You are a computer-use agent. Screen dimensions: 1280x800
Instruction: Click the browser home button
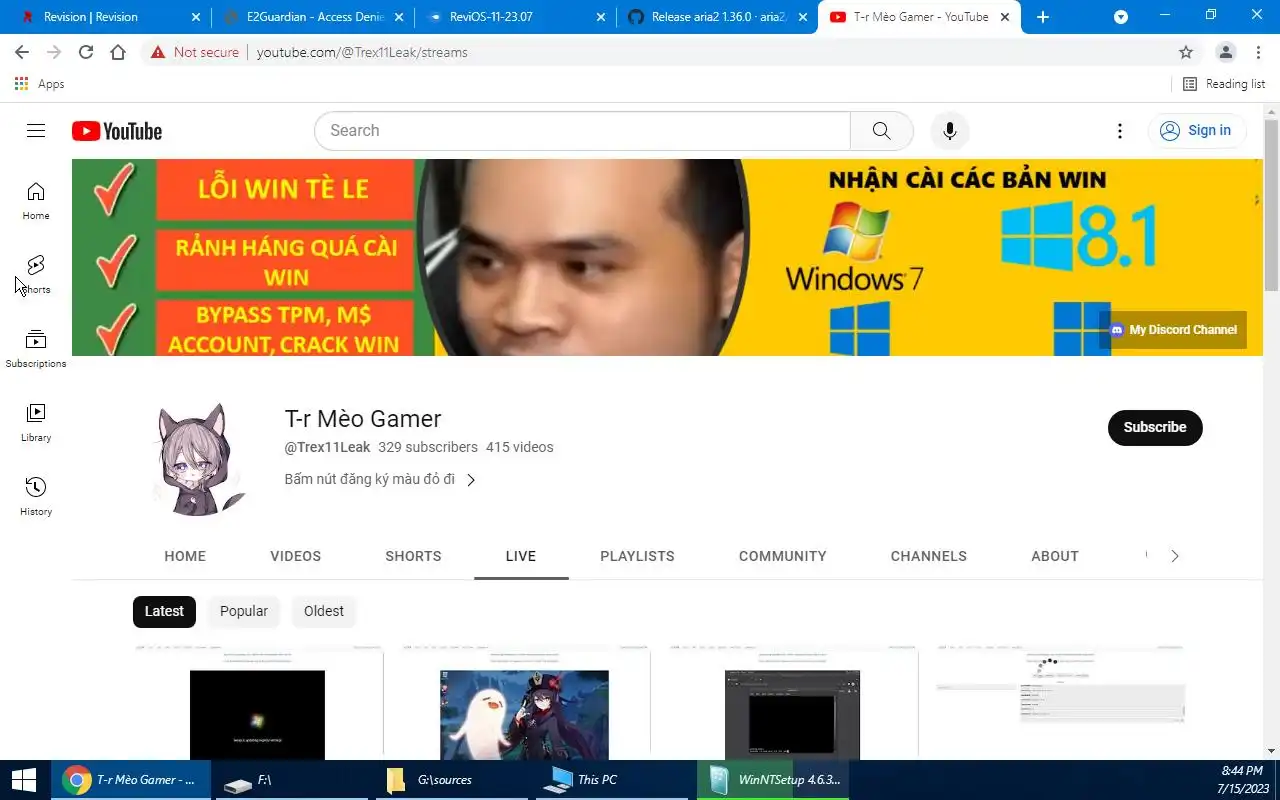coord(118,52)
